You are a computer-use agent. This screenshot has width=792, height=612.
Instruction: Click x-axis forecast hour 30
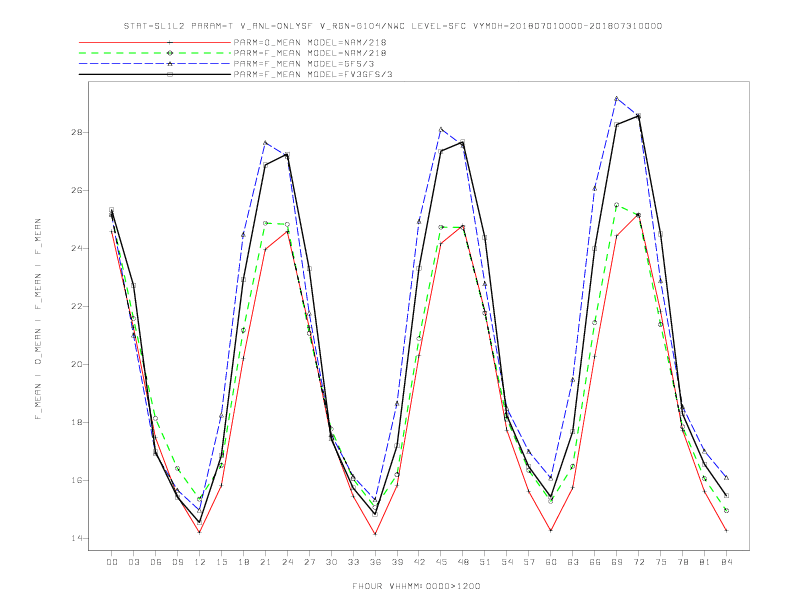(331, 562)
